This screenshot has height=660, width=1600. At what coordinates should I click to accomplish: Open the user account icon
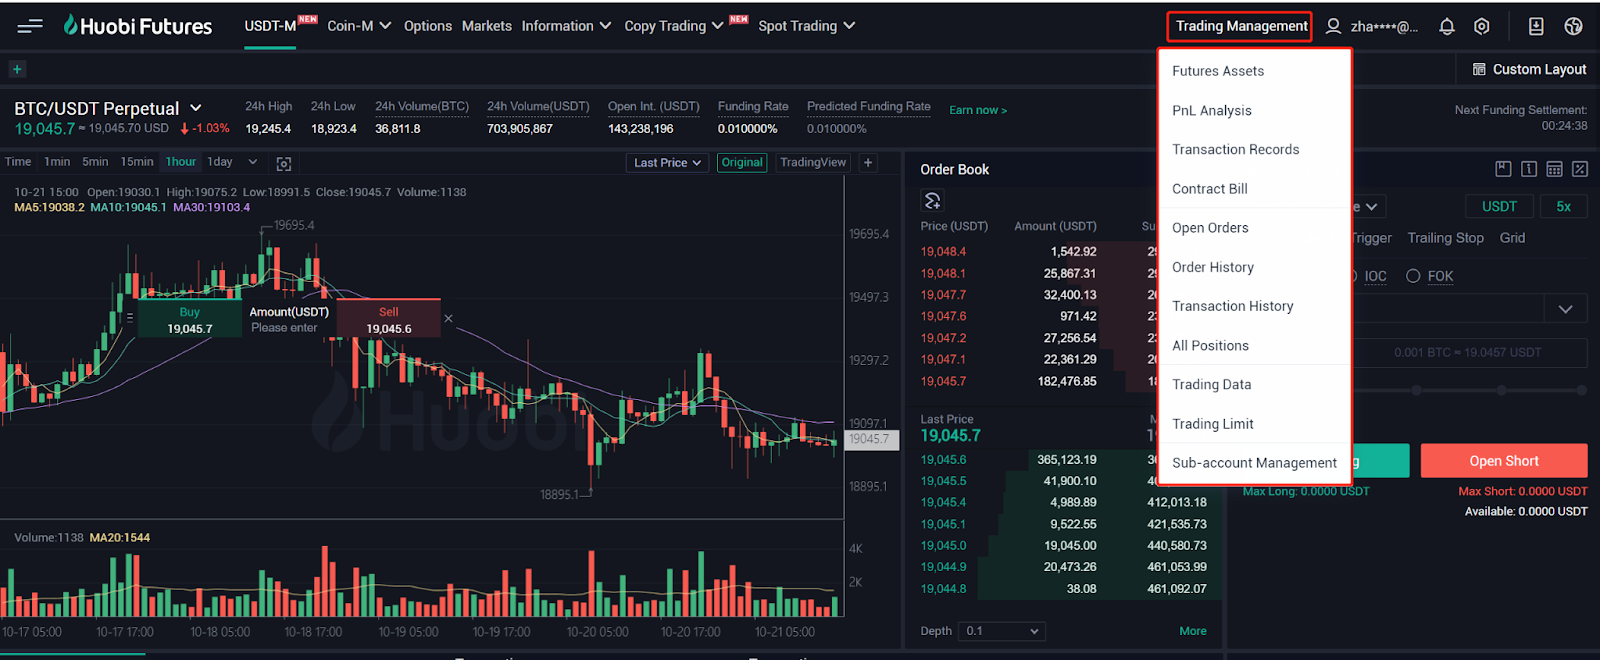1333,26
